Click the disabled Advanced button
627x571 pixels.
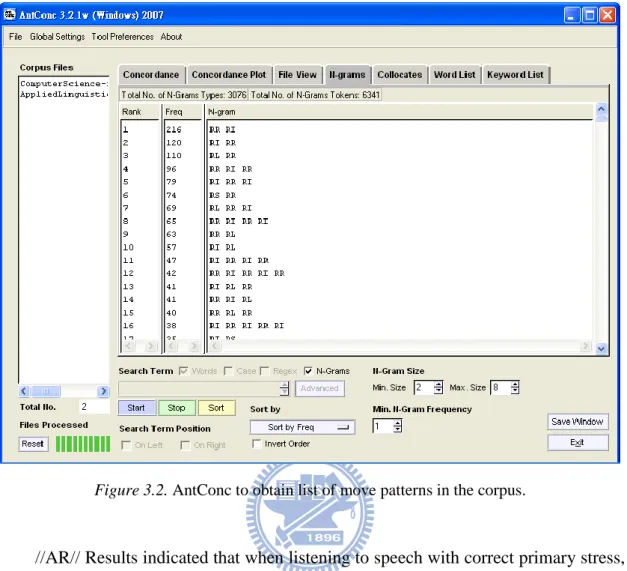[x=319, y=388]
